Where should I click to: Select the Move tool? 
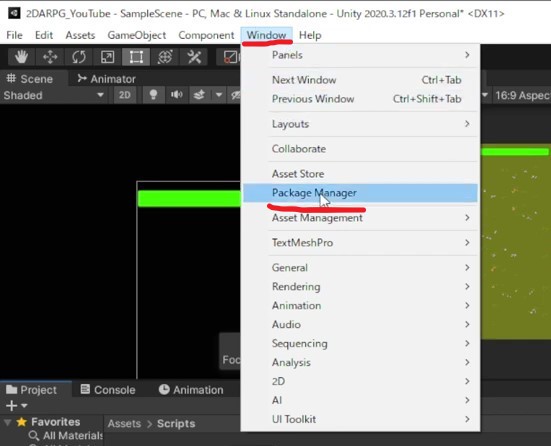50,57
